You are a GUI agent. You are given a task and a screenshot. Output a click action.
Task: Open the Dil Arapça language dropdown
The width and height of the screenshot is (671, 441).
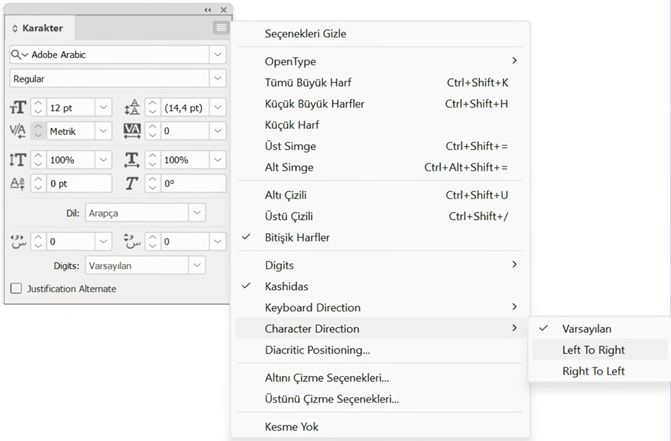tap(197, 213)
